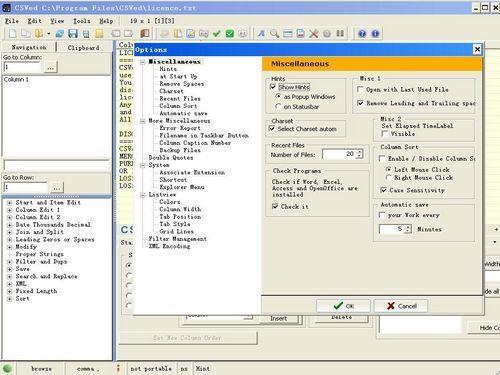Click the table grid toolbar icon
This screenshot has width=500, height=375.
tap(287, 33)
